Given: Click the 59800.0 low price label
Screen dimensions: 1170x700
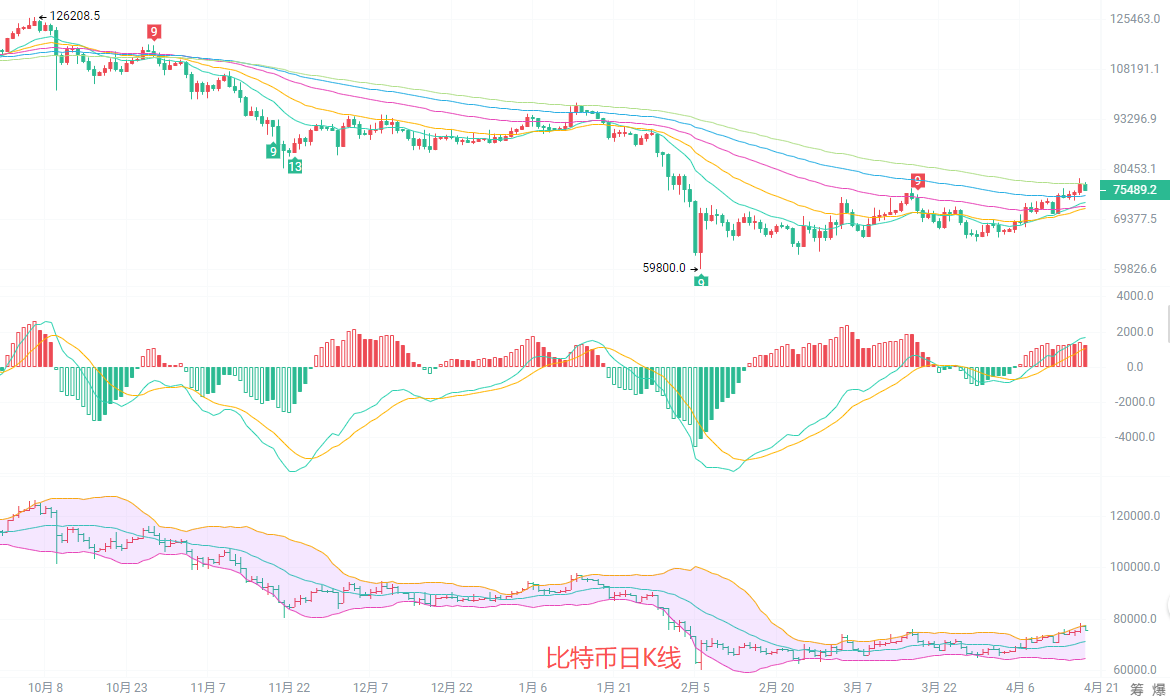Looking at the screenshot, I should (x=663, y=267).
